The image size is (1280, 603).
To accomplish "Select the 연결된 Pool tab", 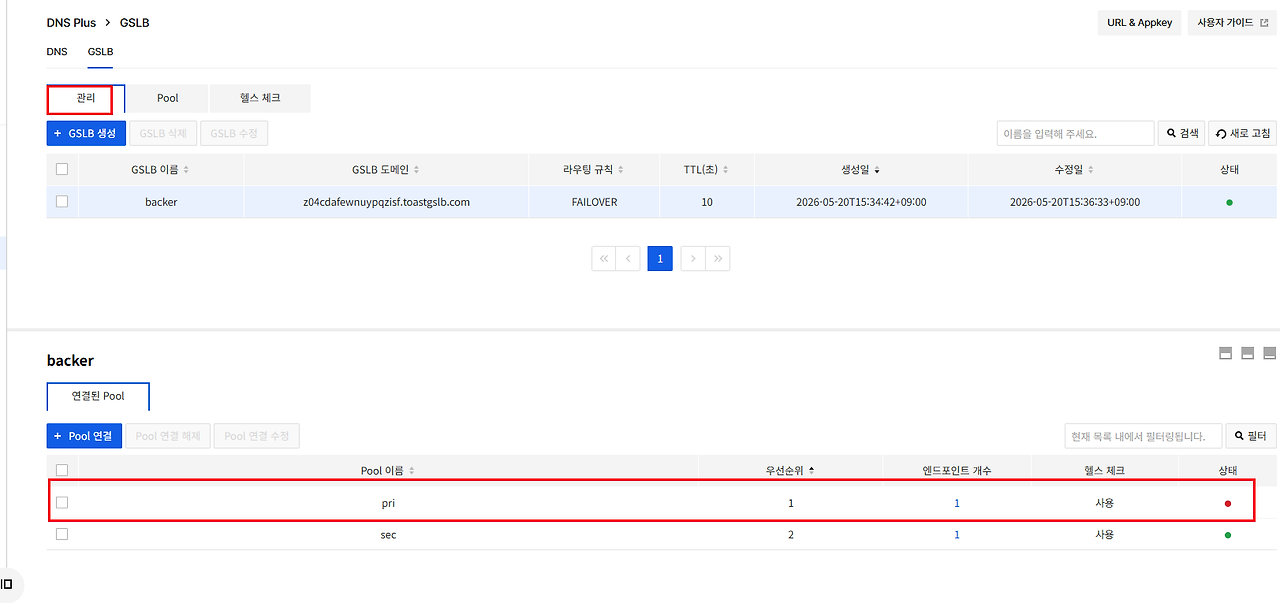I will pos(98,396).
